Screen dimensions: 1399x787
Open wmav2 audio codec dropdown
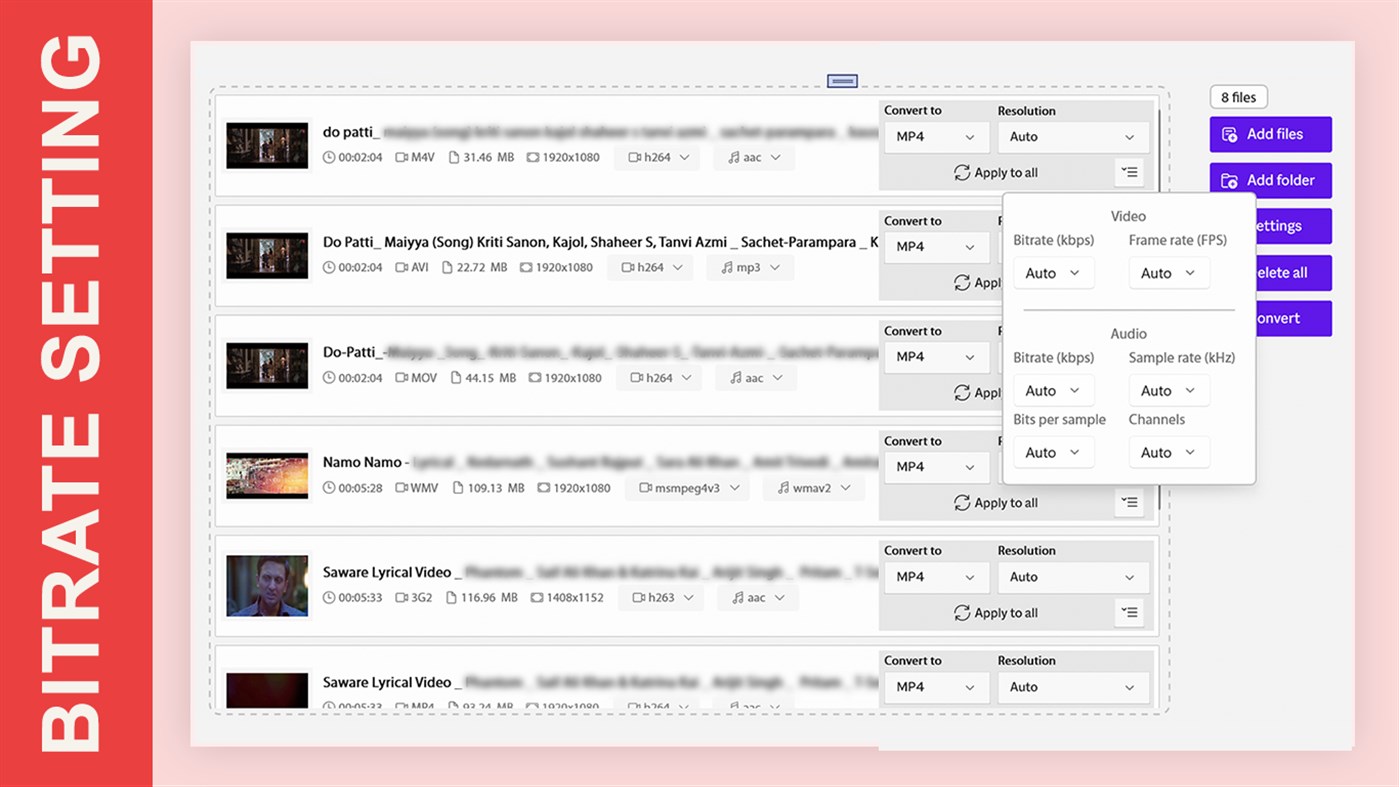(x=814, y=488)
